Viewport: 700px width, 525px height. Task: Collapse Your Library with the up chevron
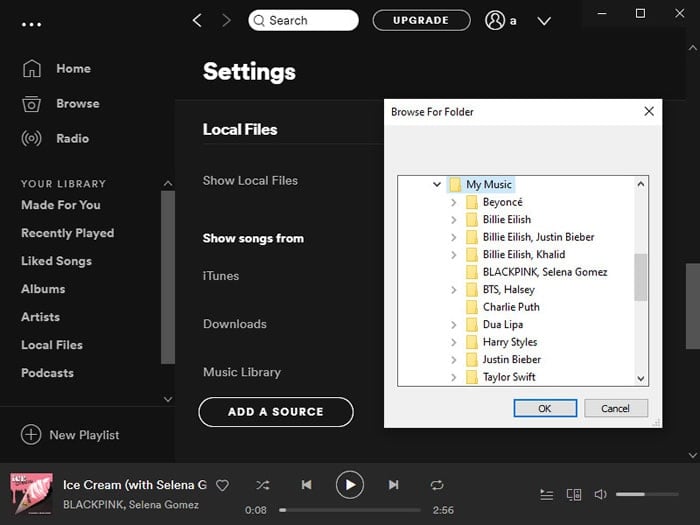click(x=168, y=183)
